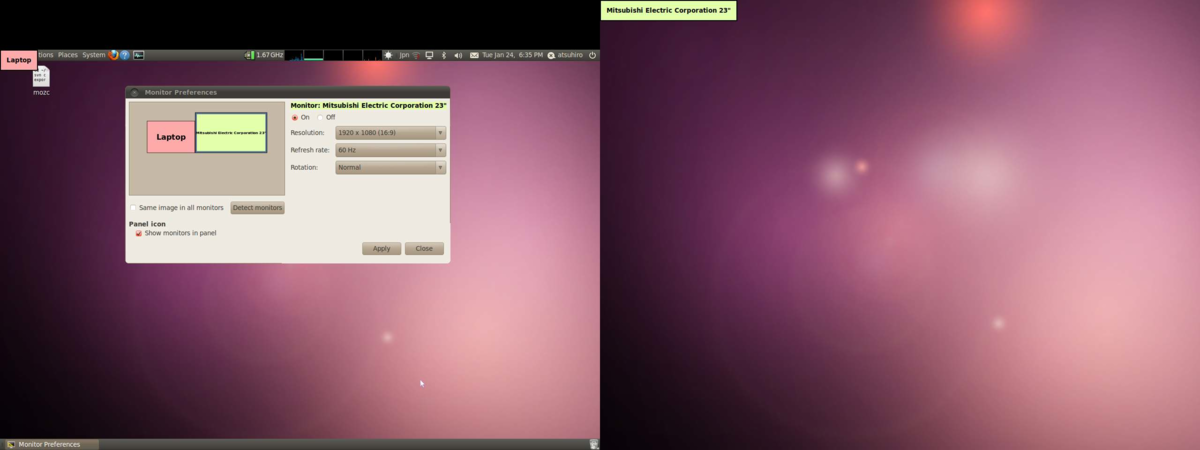This screenshot has height=450, width=1200.
Task: Select the mozc file on desktop
Action: tap(41, 80)
